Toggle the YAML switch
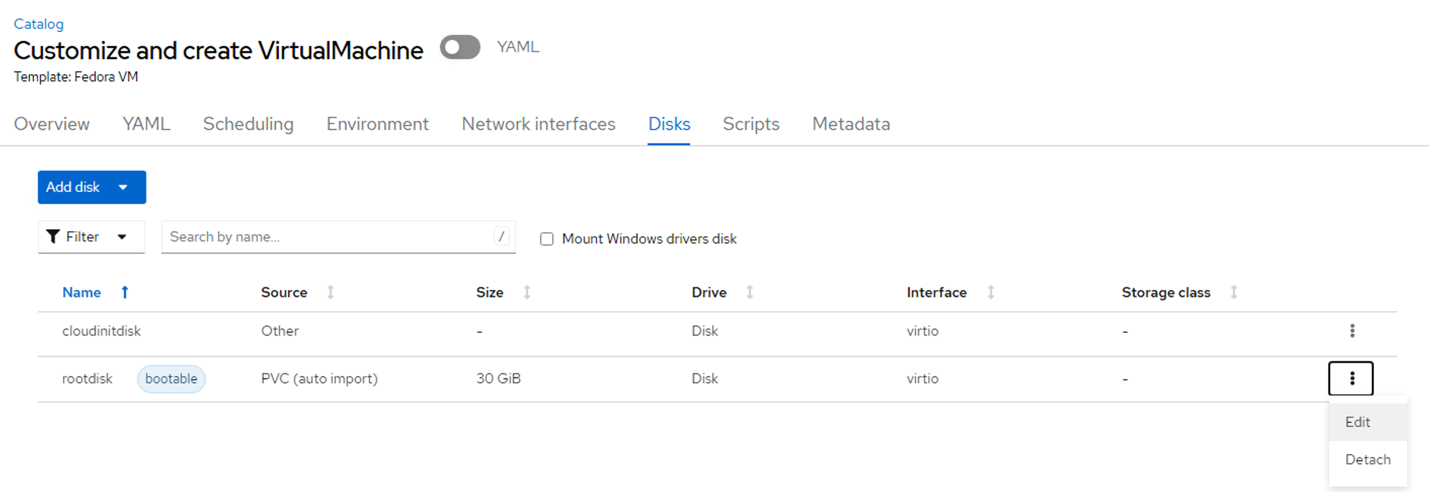 [460, 47]
